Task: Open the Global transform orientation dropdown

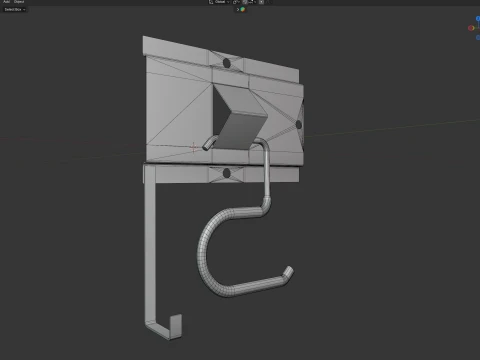Action: (220, 2)
